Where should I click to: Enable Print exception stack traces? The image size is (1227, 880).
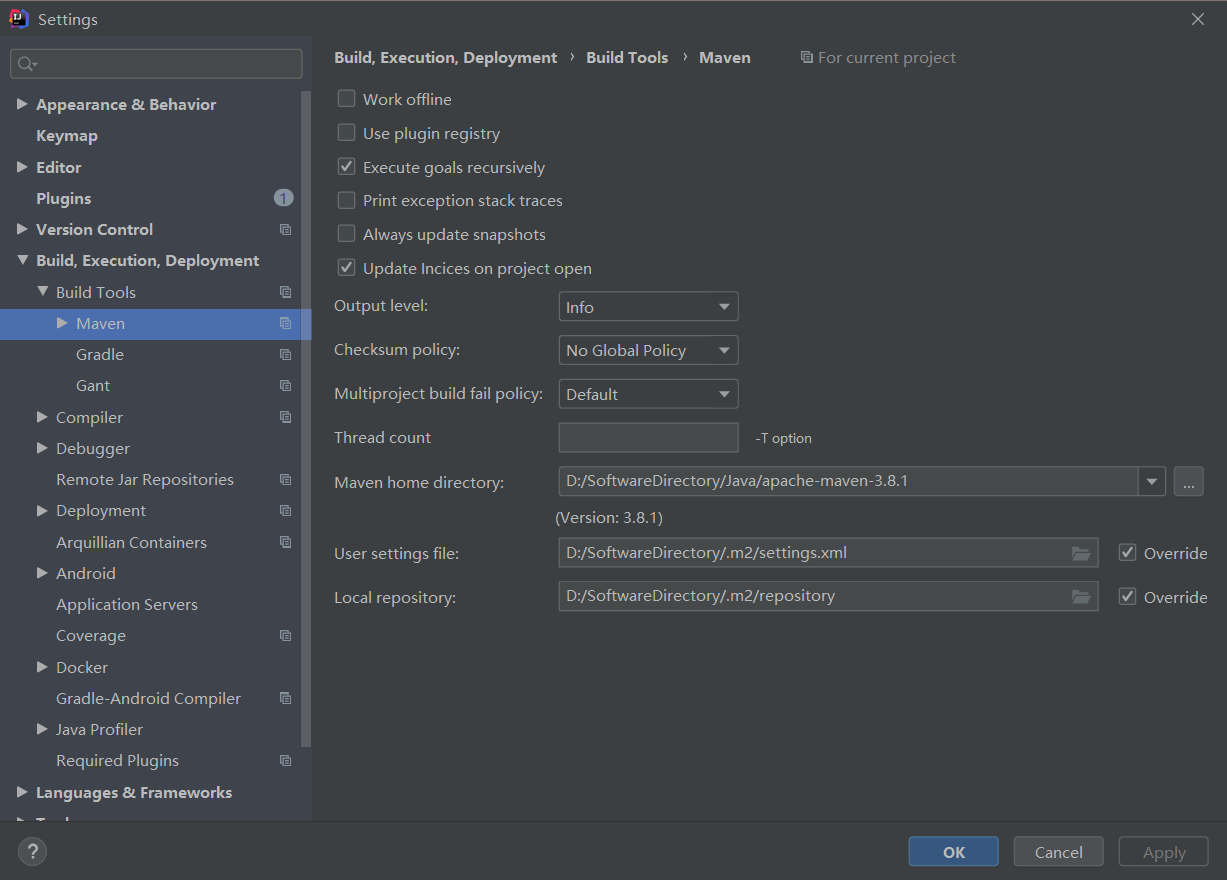346,200
